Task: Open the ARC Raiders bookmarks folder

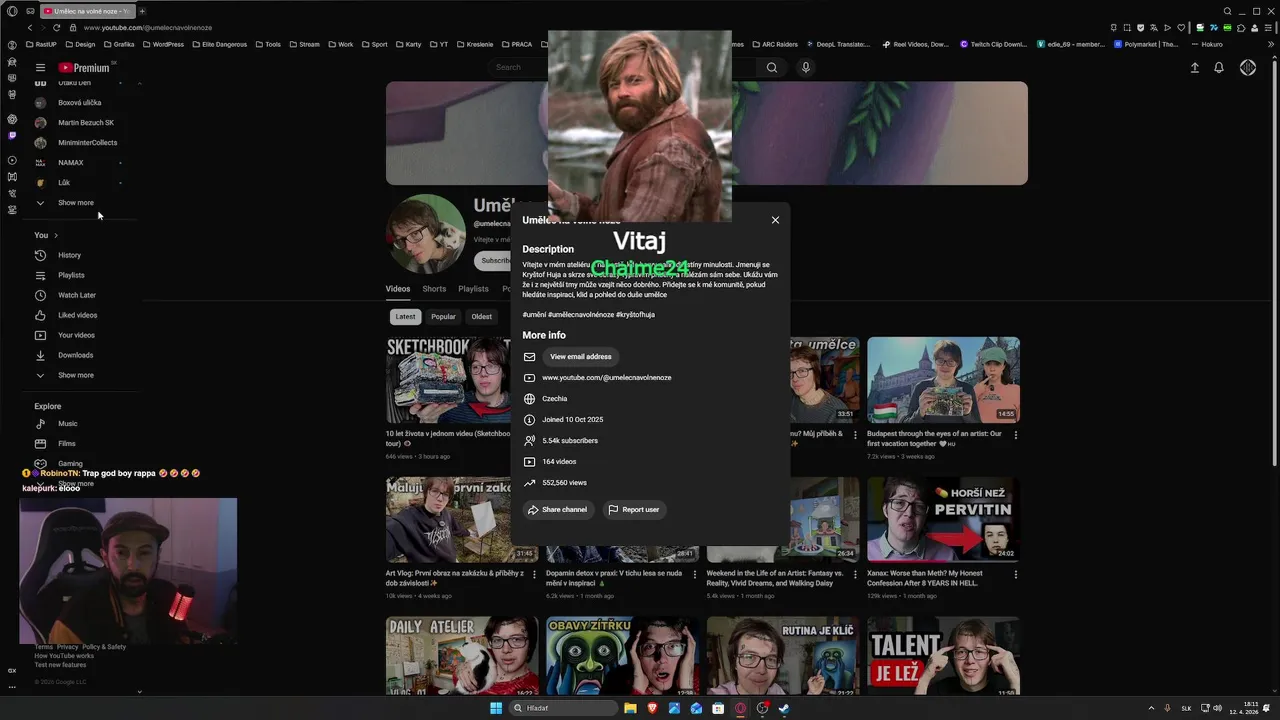Action: pos(774,44)
